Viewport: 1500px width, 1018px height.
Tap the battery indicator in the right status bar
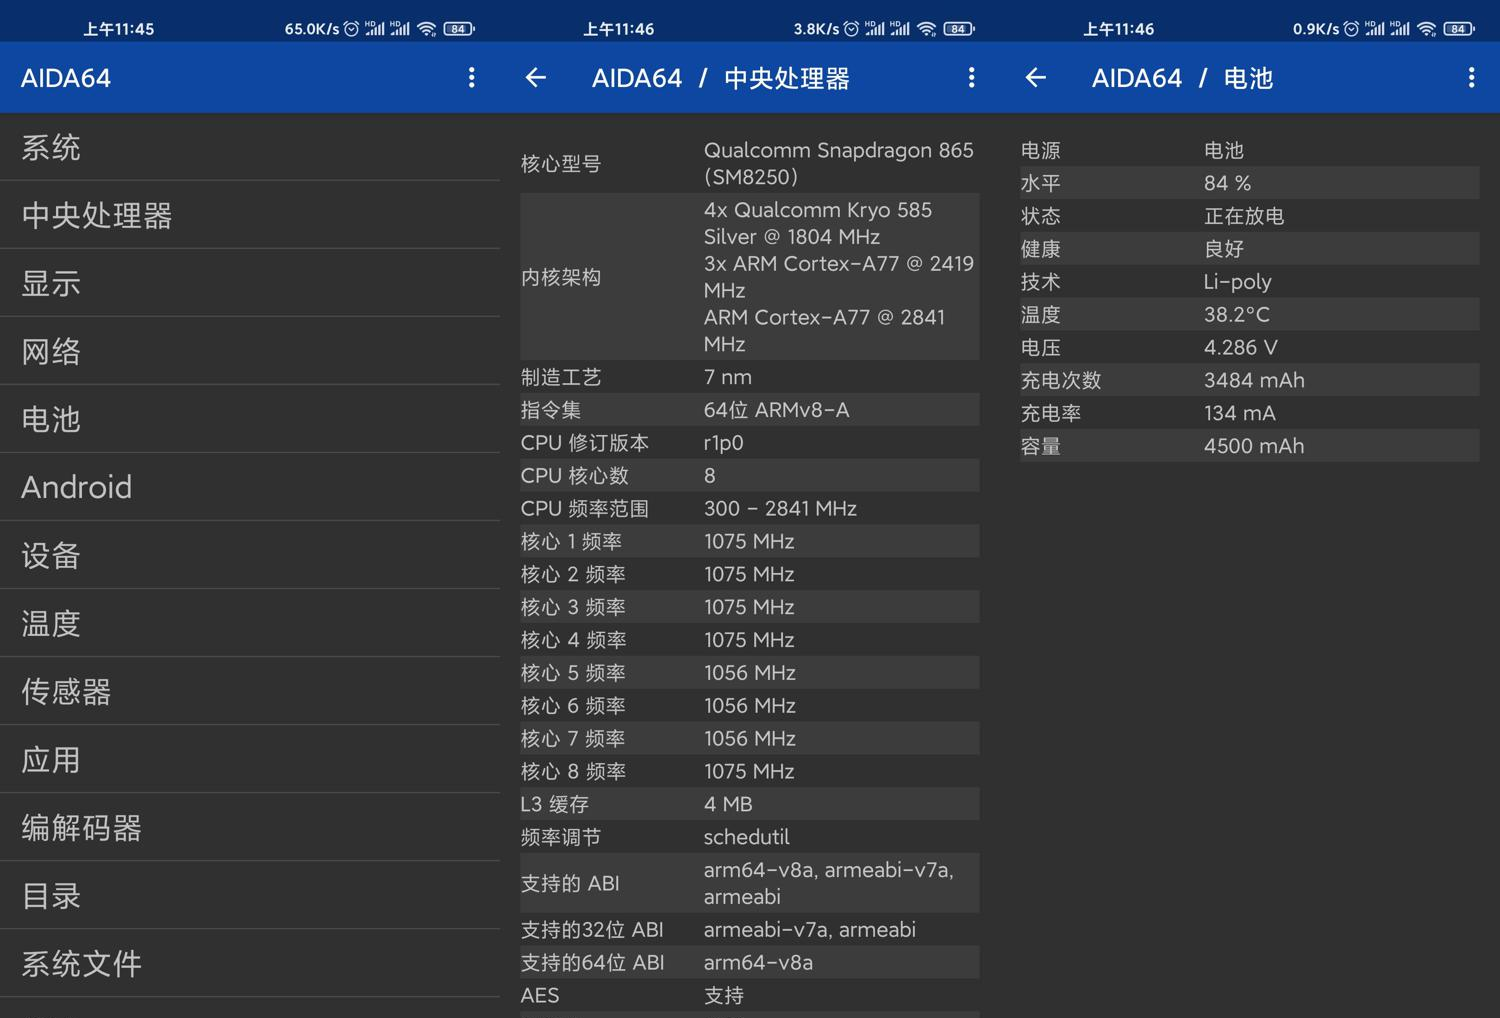(1459, 29)
